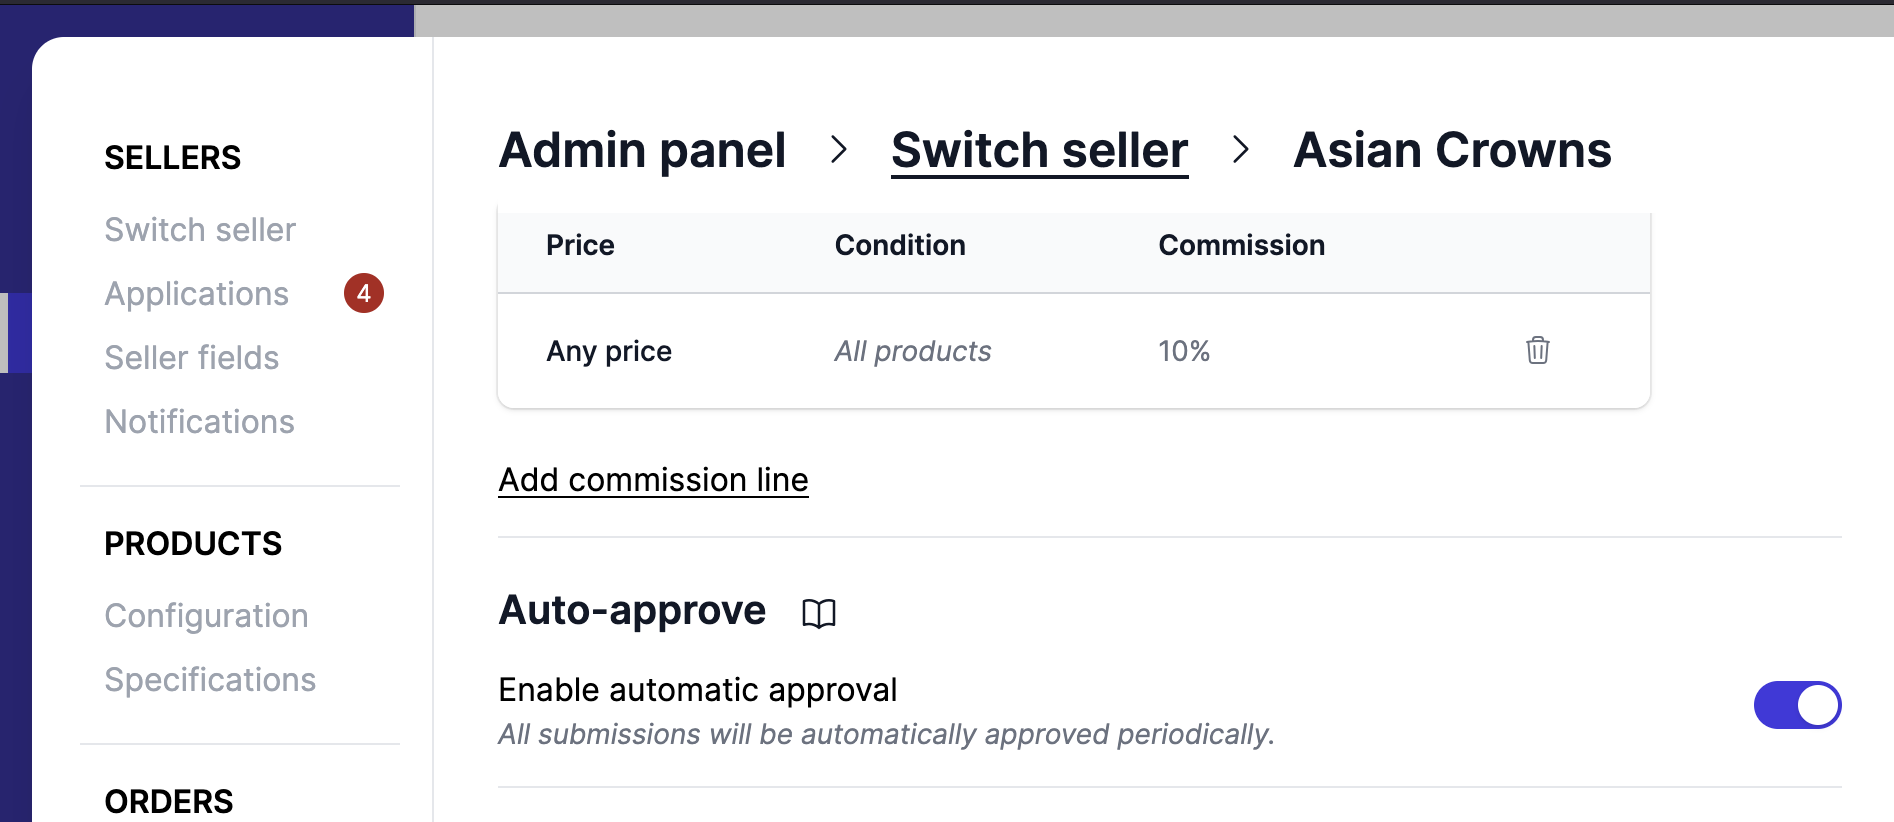View the Specifications section
This screenshot has height=822, width=1894.
(x=210, y=679)
